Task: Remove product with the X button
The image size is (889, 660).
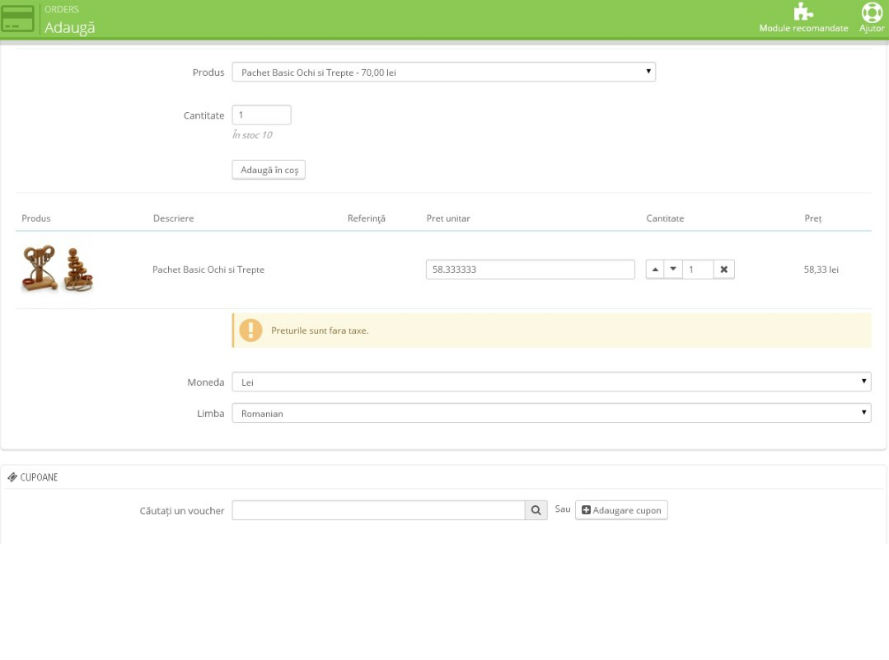Action: coord(724,270)
